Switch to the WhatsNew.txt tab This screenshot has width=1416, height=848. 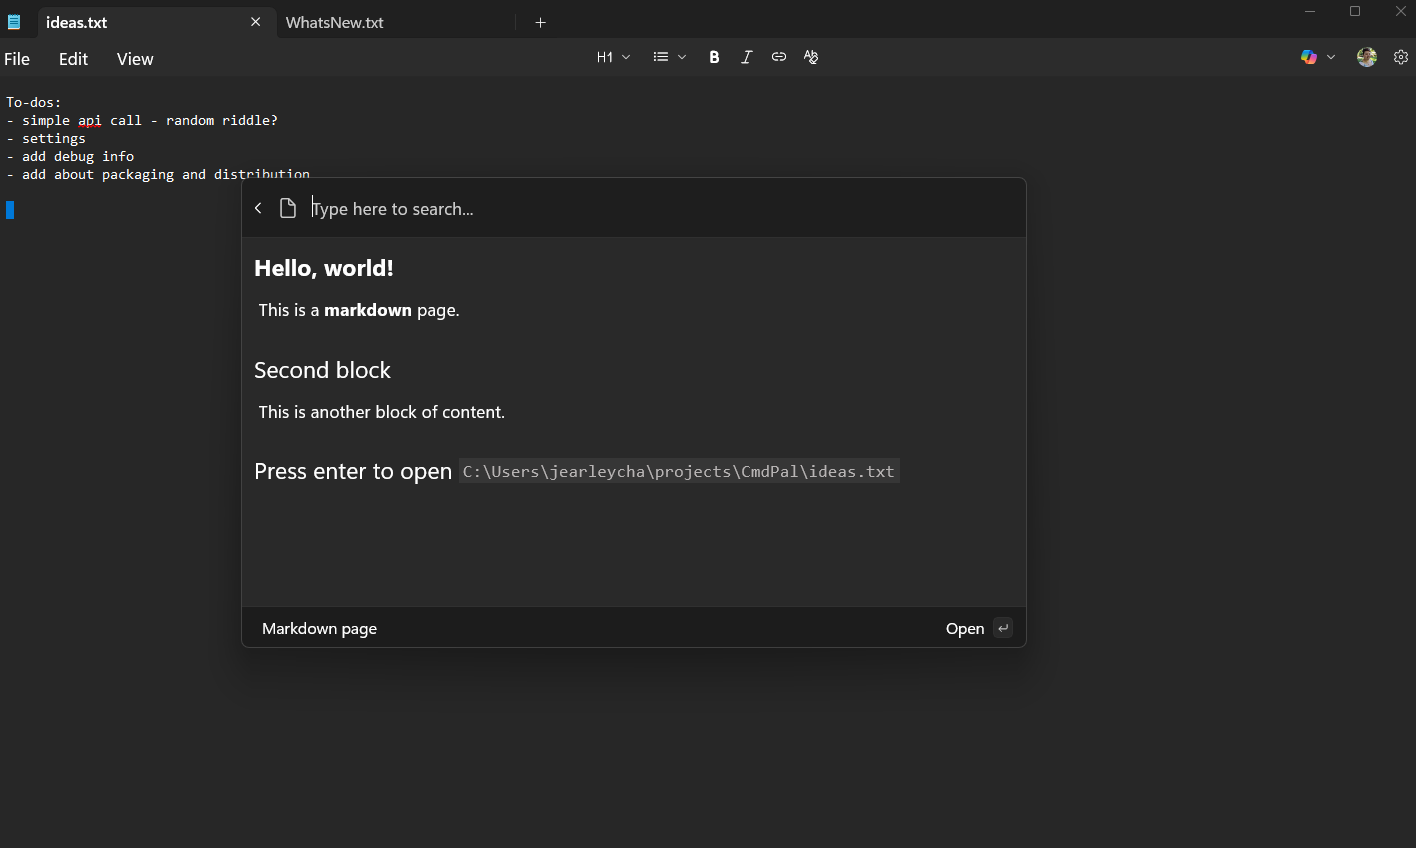(x=334, y=21)
